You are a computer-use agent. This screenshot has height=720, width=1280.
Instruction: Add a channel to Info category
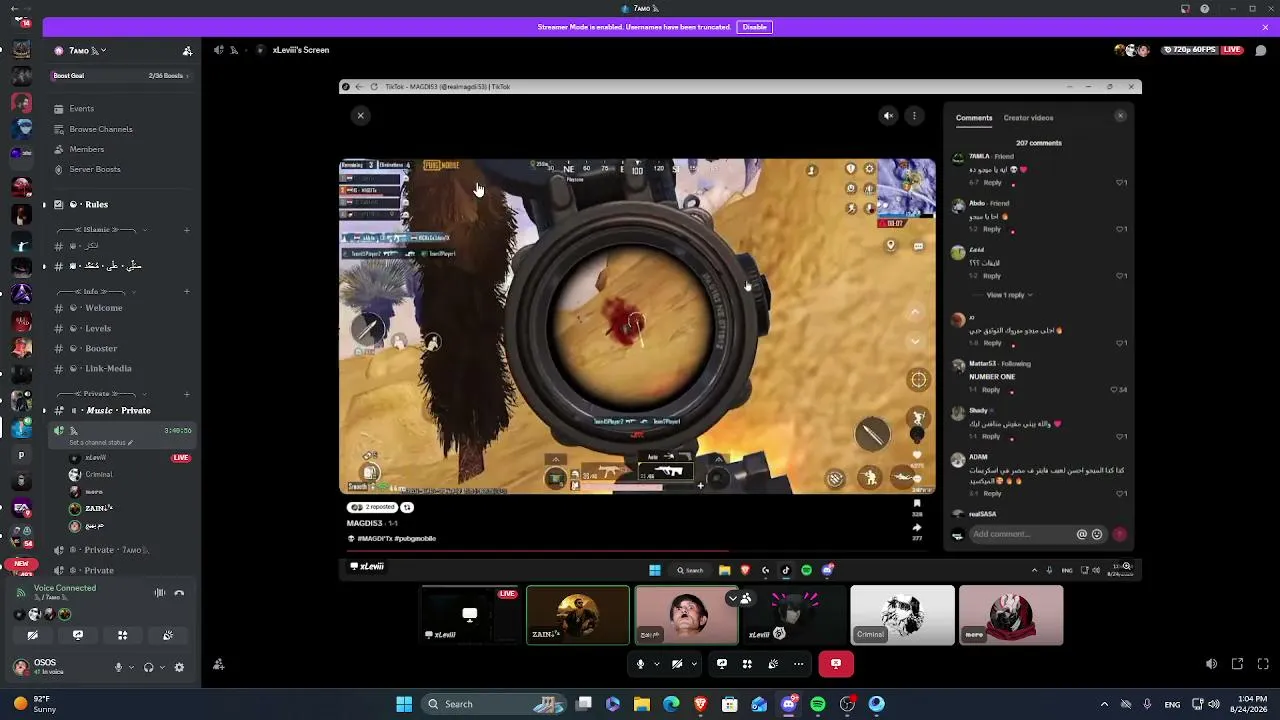click(187, 292)
